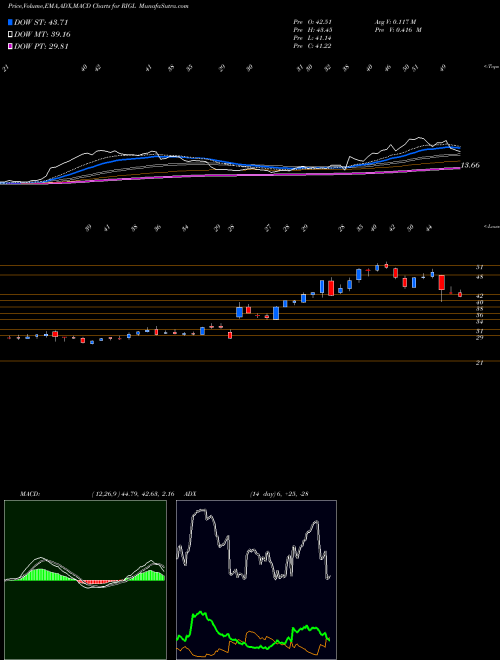Click the 38 price level label
This screenshot has width=500, height=660.
479,309
